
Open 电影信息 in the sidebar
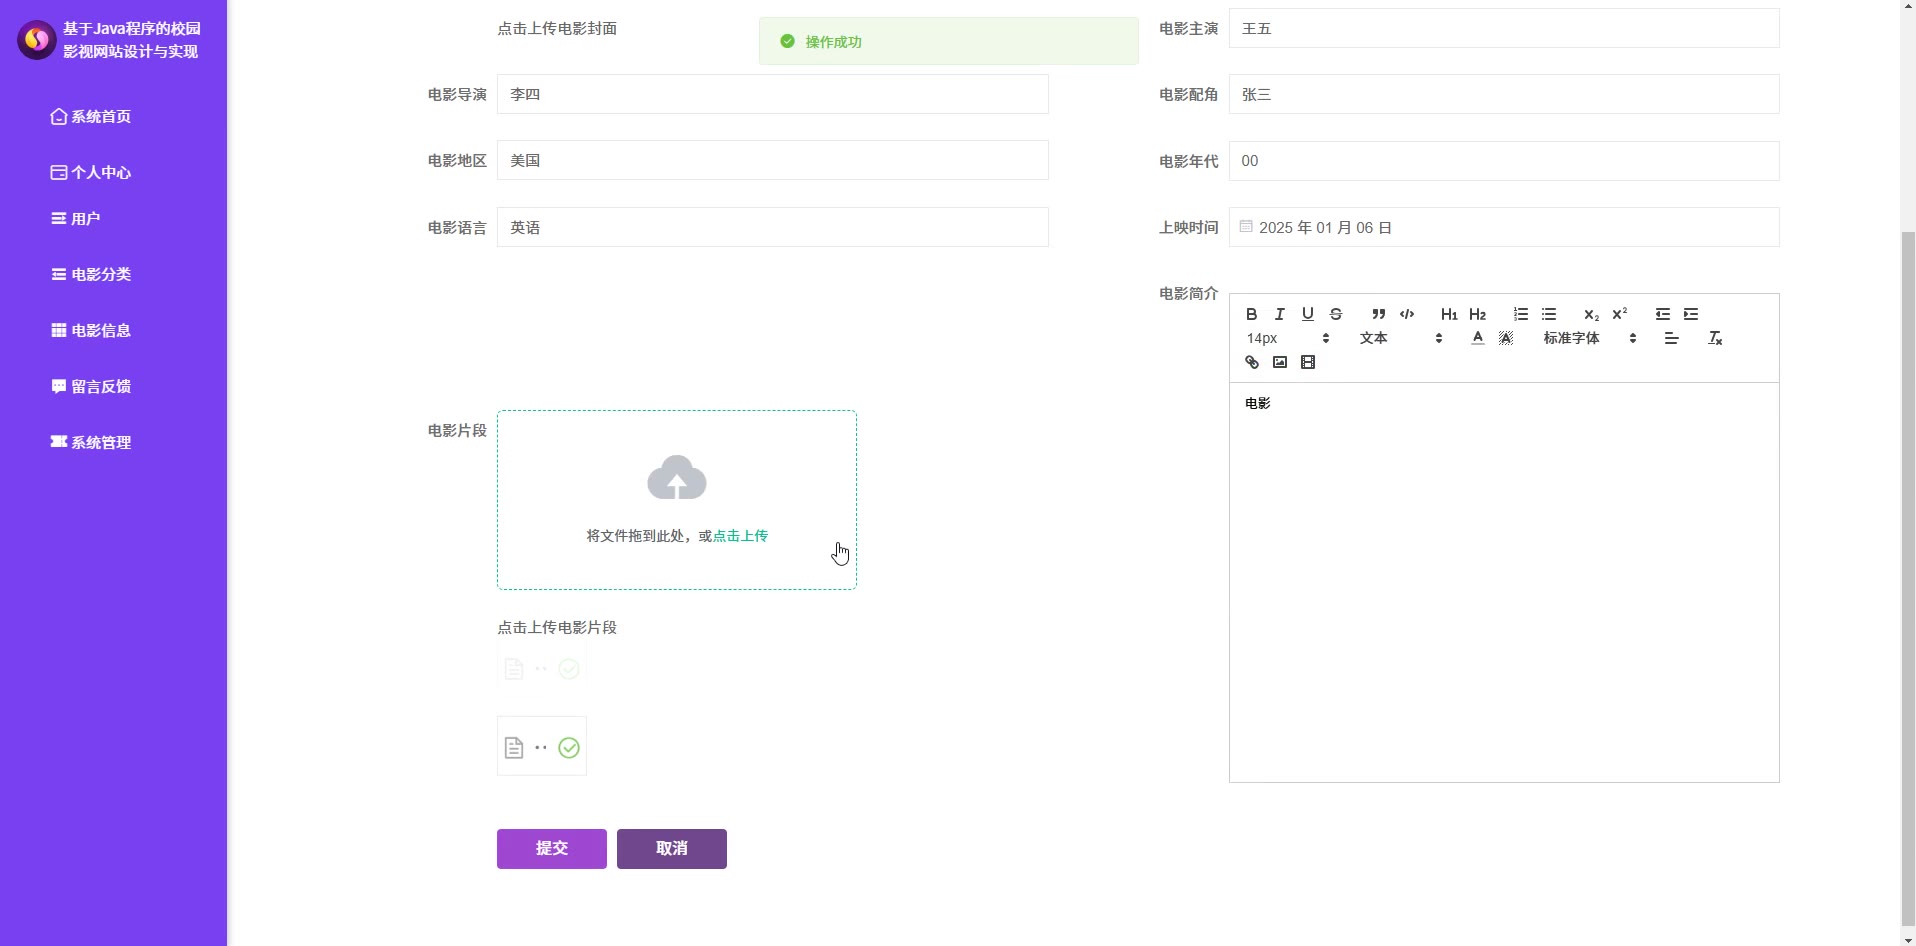click(x=100, y=330)
